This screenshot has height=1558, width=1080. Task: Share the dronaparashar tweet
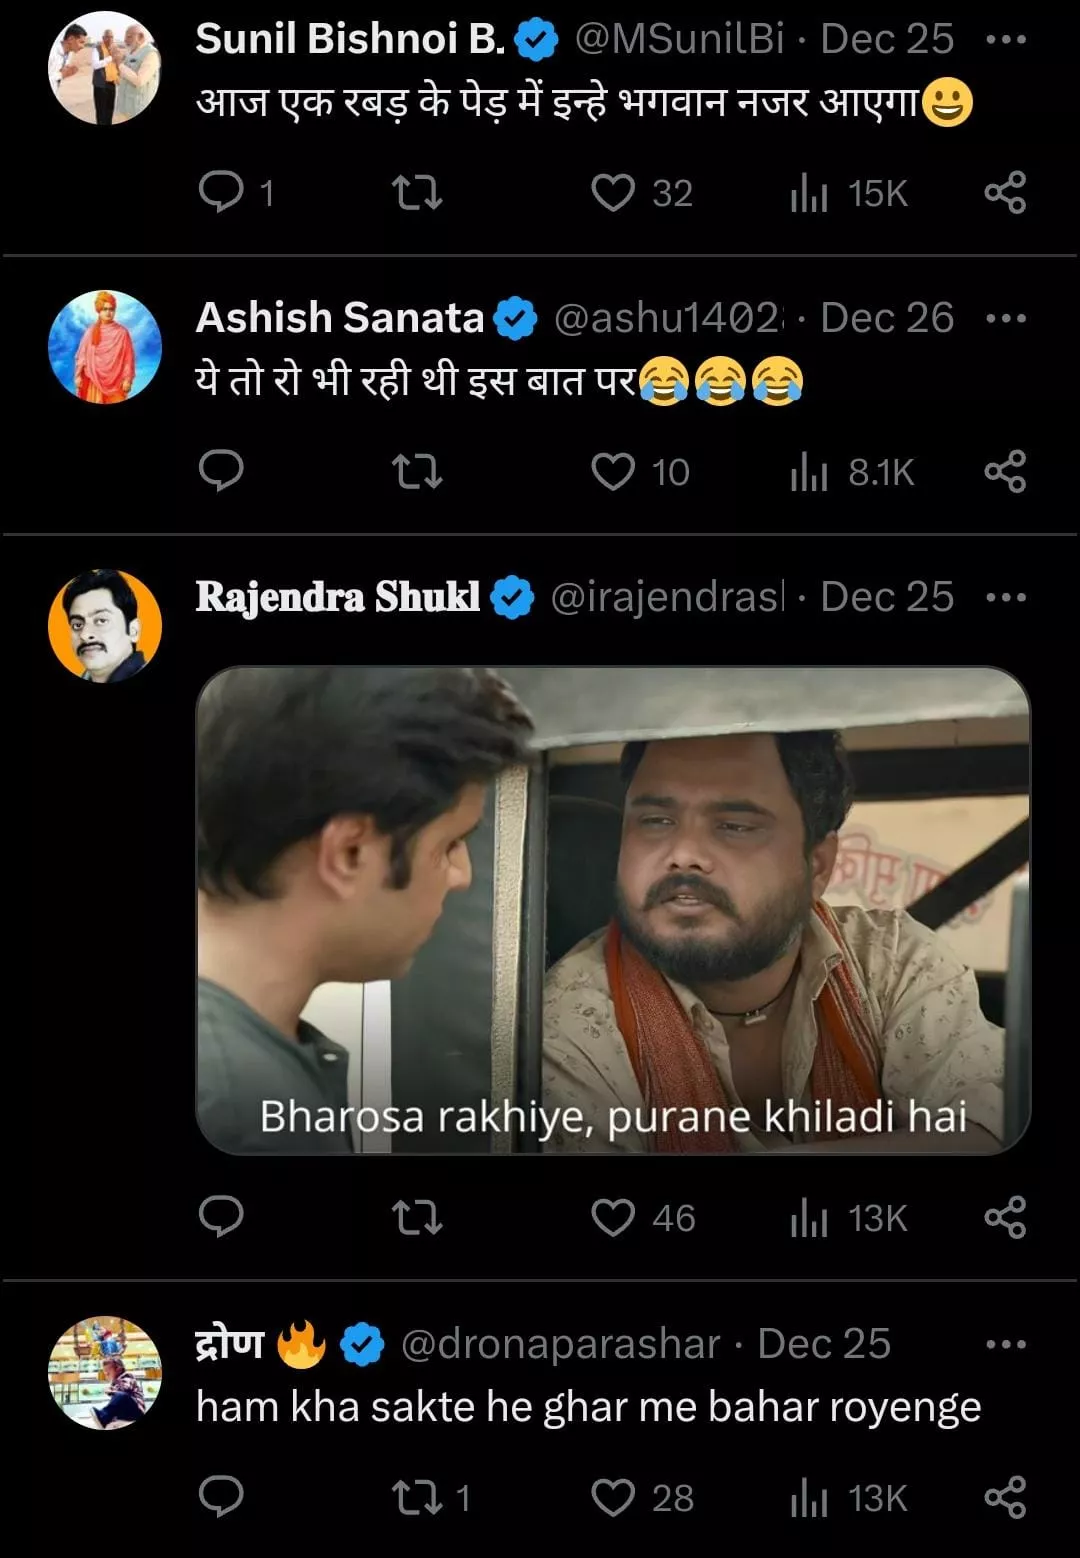pyautogui.click(x=1005, y=1497)
